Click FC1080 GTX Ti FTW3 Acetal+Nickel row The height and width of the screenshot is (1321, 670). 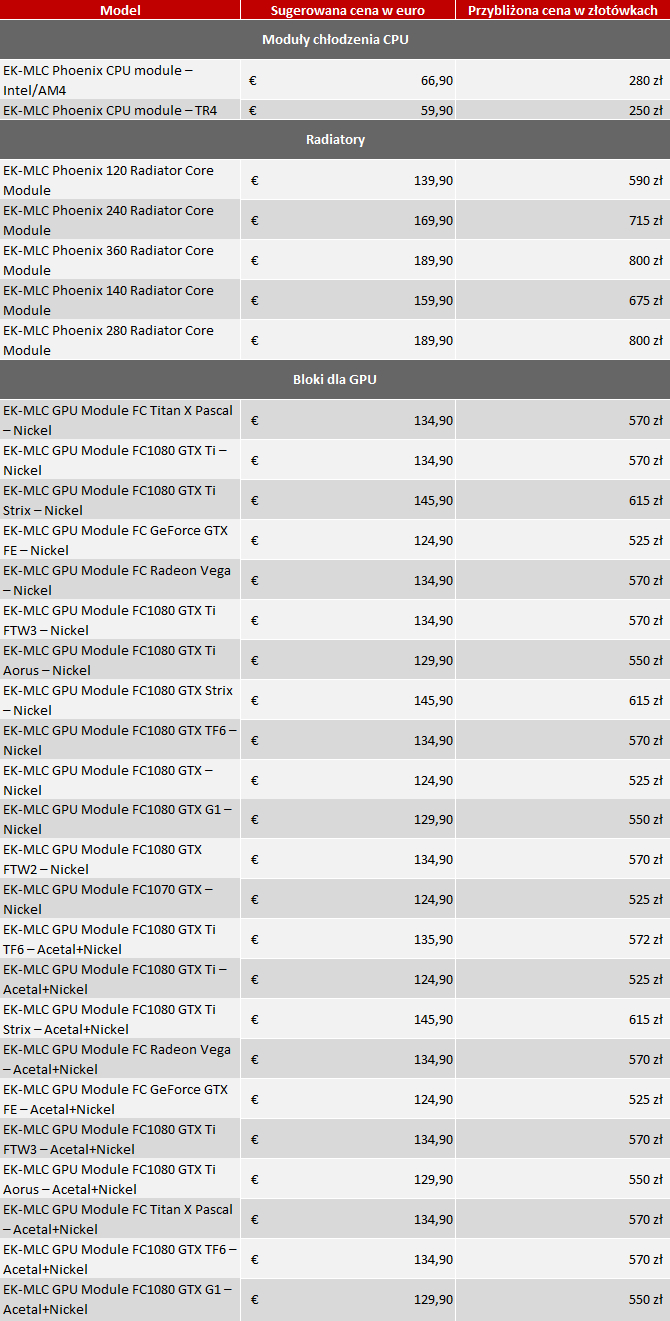click(335, 1139)
